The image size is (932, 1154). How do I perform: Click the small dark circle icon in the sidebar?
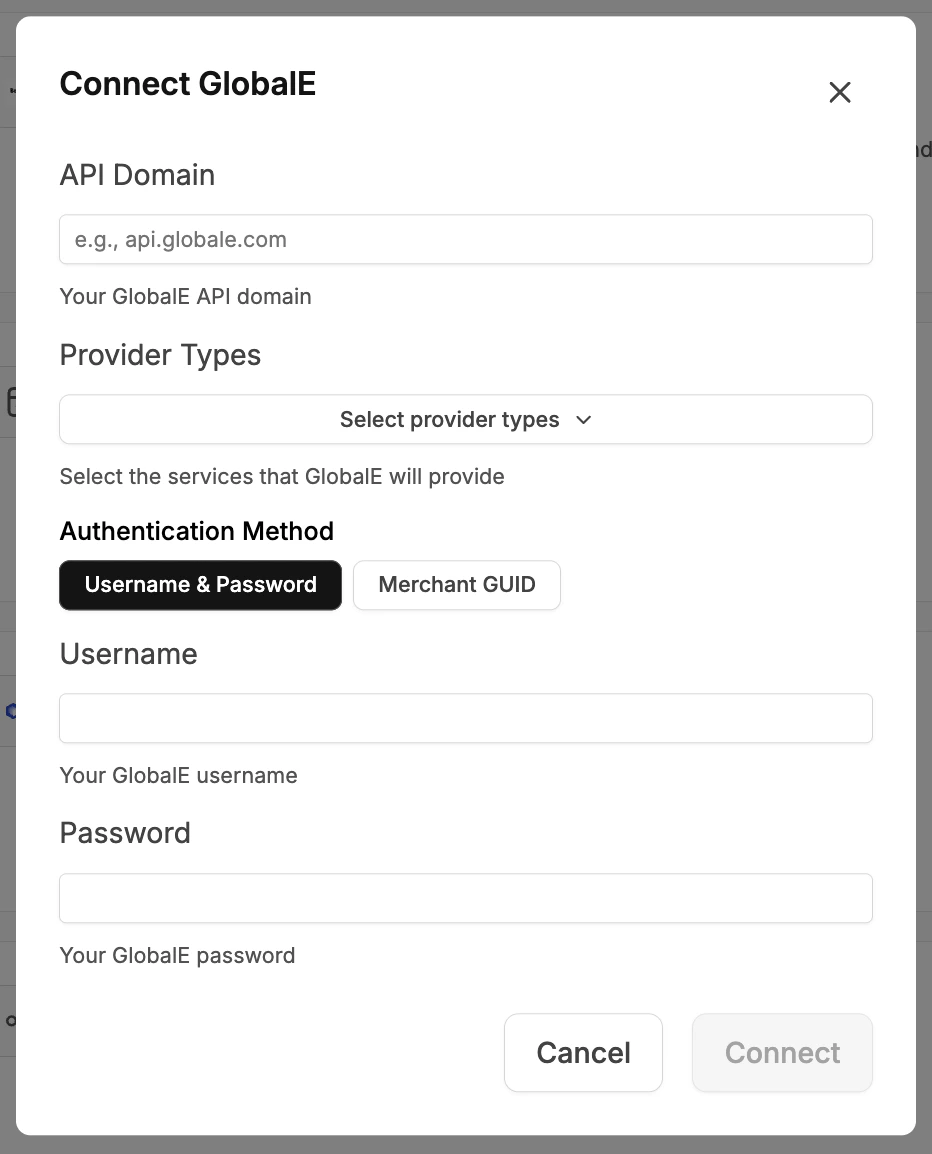point(8,1020)
